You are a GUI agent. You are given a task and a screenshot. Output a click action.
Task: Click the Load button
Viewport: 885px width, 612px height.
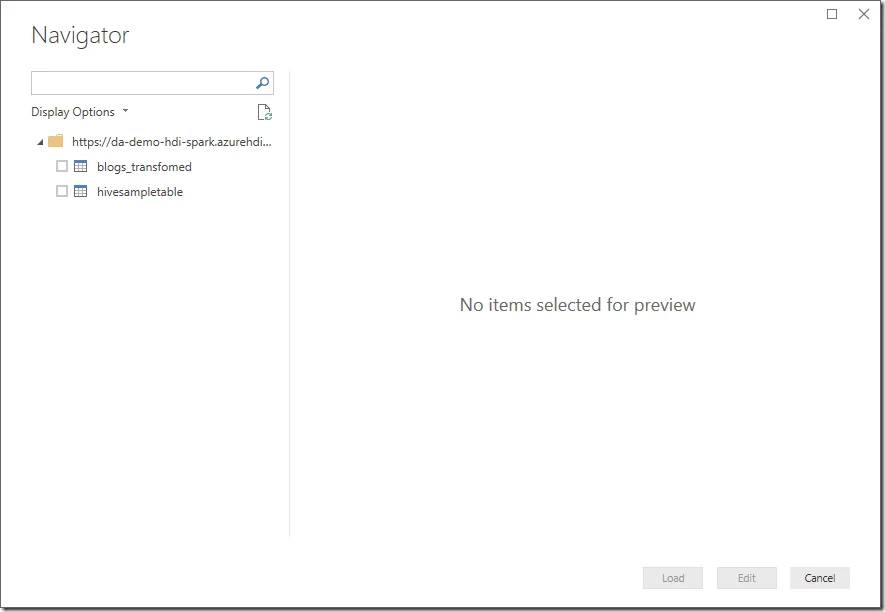point(672,578)
